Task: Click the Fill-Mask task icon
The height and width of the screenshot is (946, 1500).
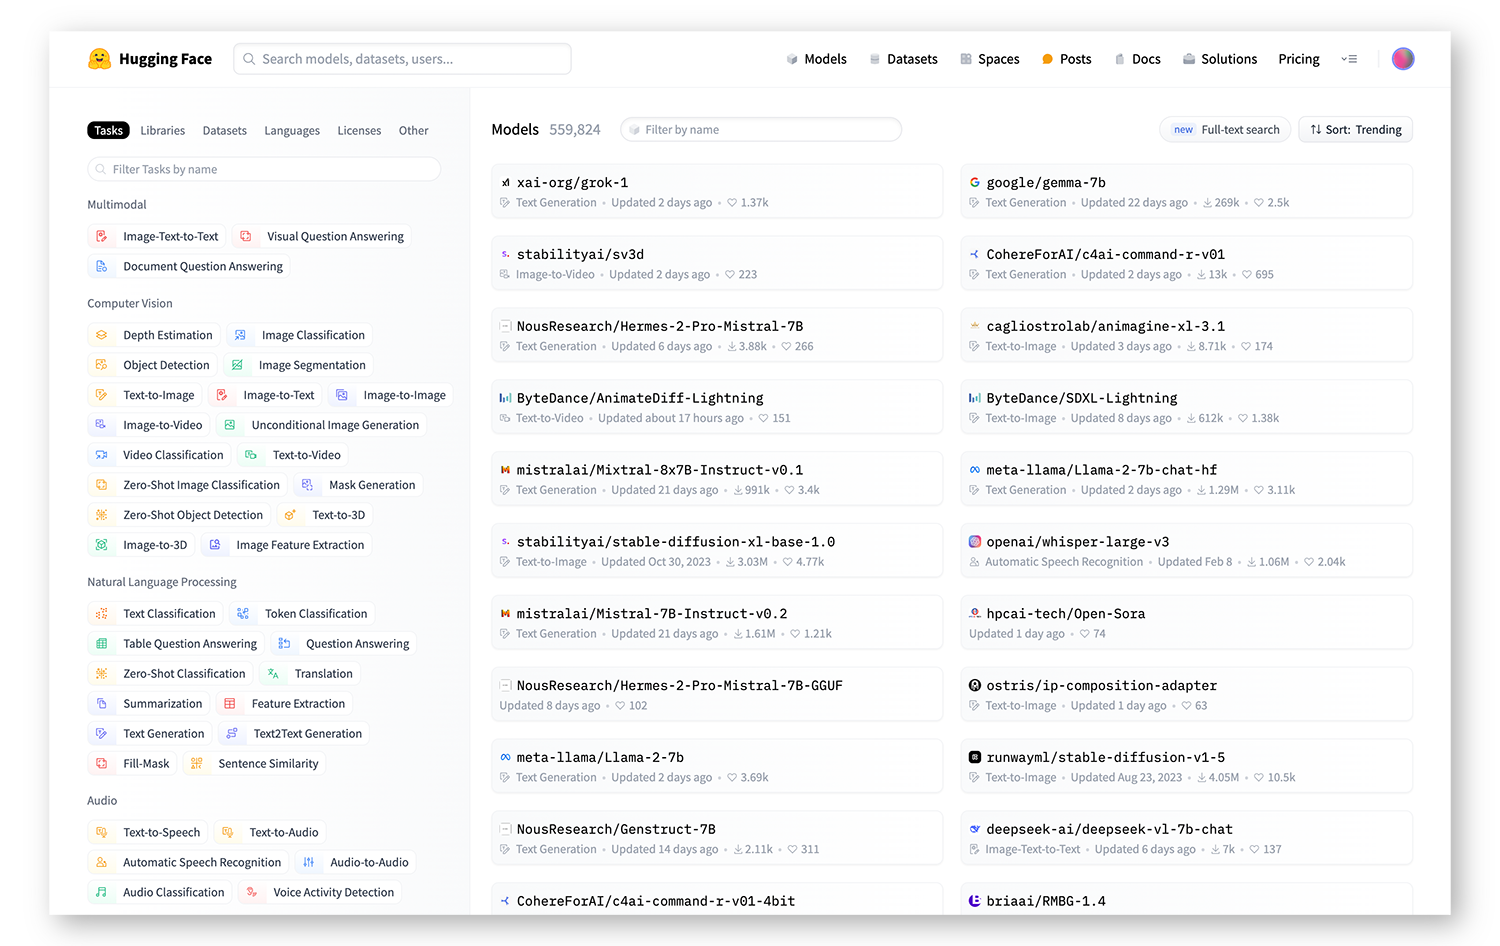Action: coord(101,764)
